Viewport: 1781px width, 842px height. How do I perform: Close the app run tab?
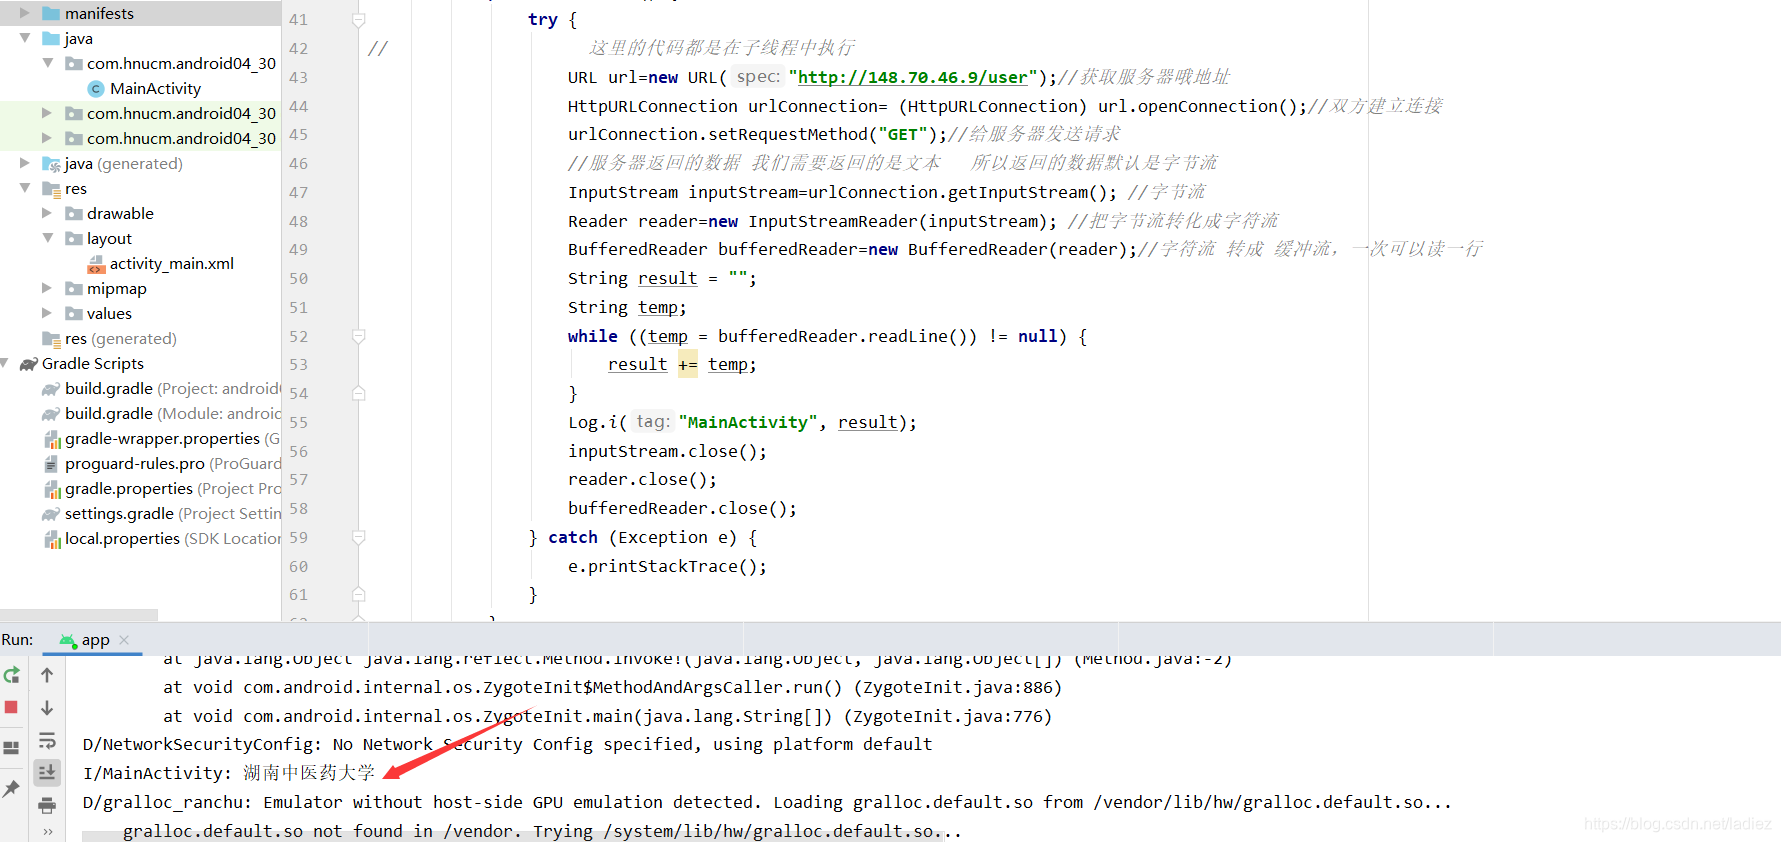124,640
